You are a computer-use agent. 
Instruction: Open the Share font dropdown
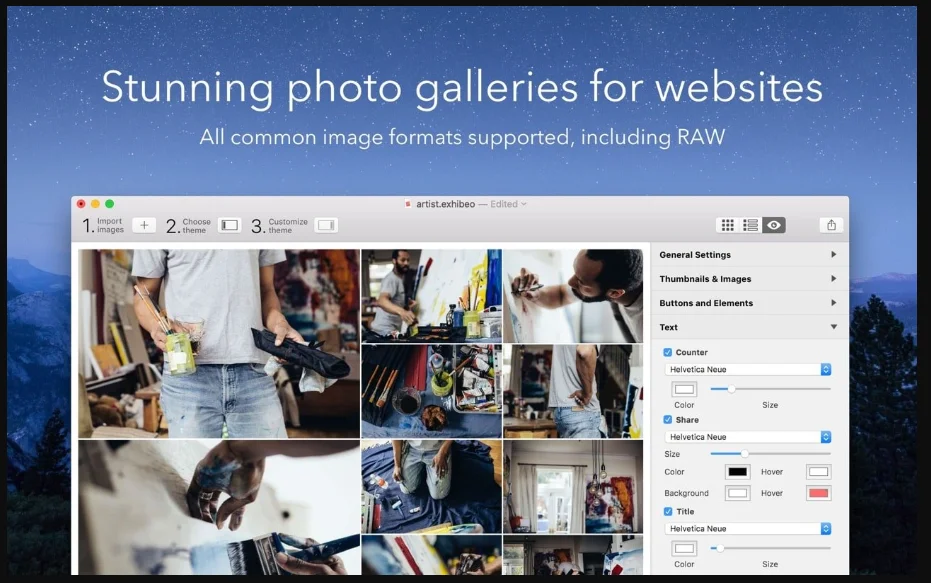748,437
